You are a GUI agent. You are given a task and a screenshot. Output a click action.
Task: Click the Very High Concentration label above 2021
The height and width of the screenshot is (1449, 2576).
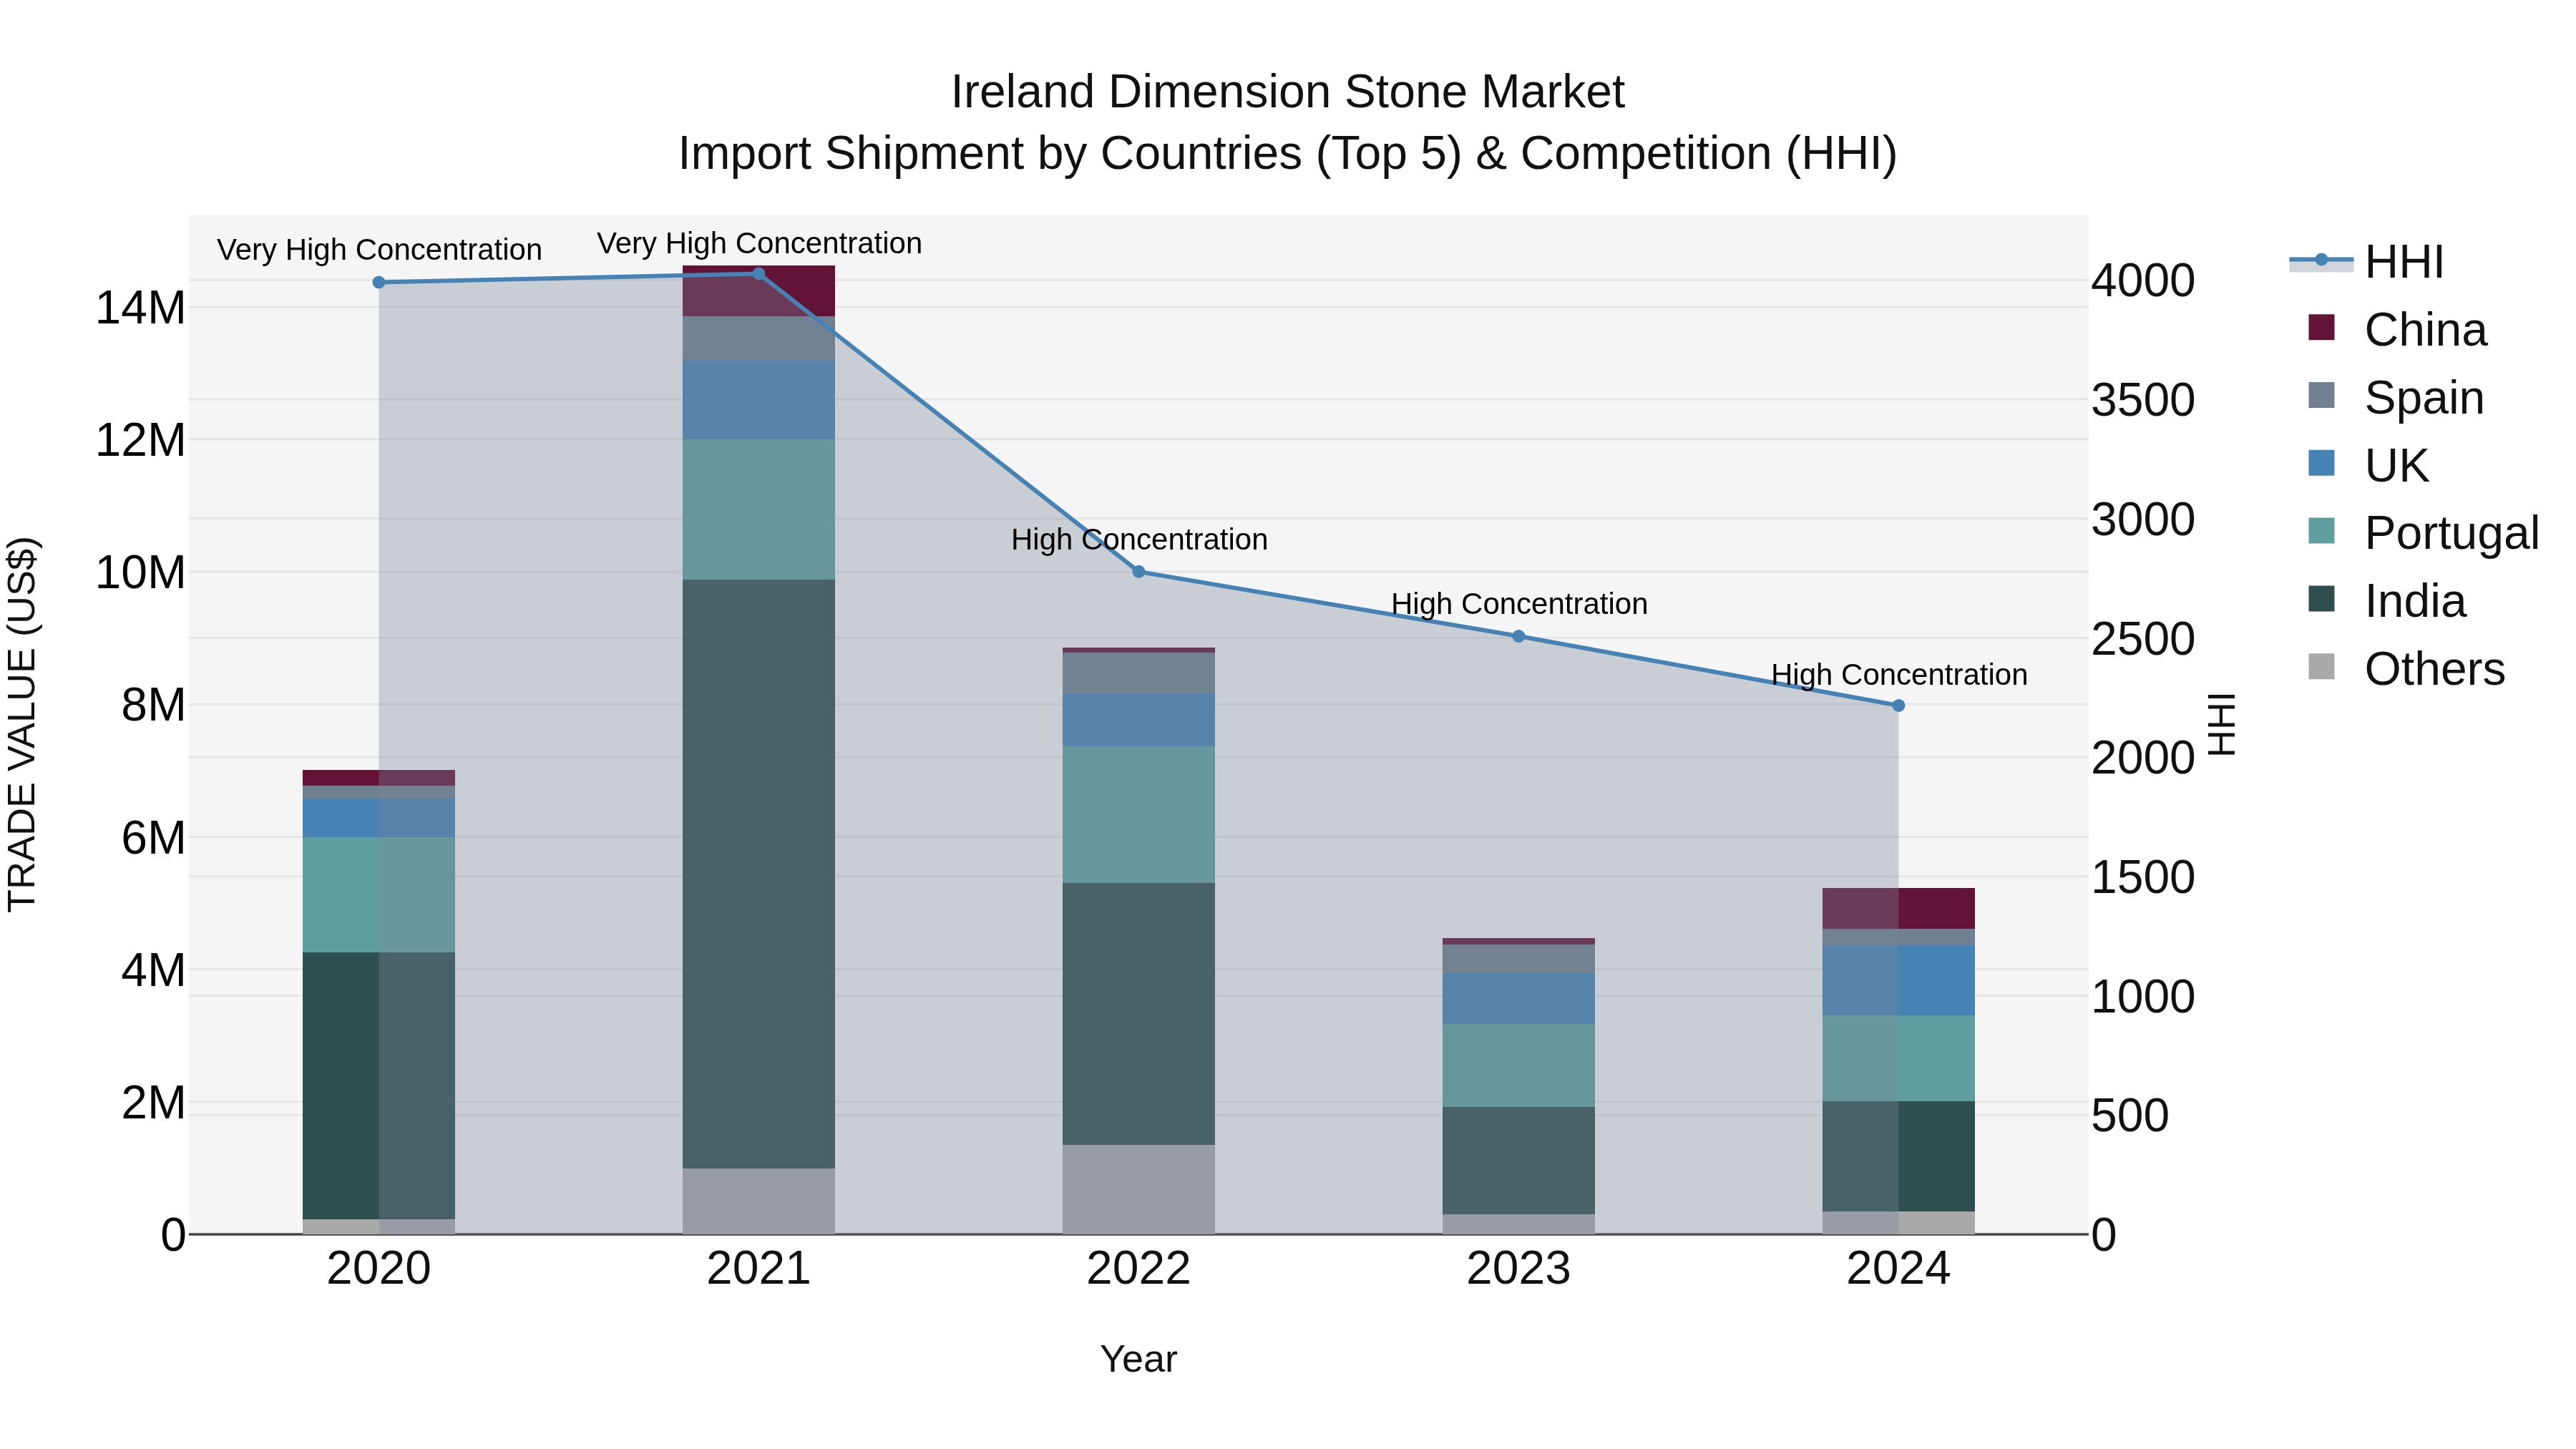click(759, 243)
